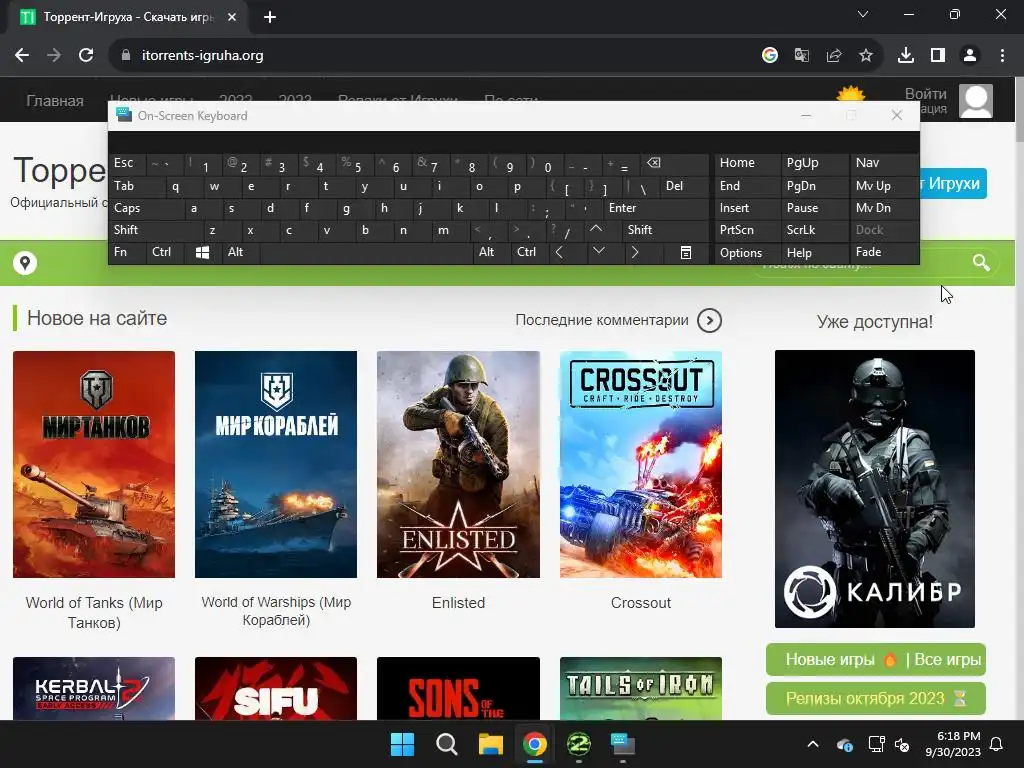Close the Торрент-Игруха tab
Image resolution: width=1024 pixels, height=768 pixels.
(x=232, y=17)
